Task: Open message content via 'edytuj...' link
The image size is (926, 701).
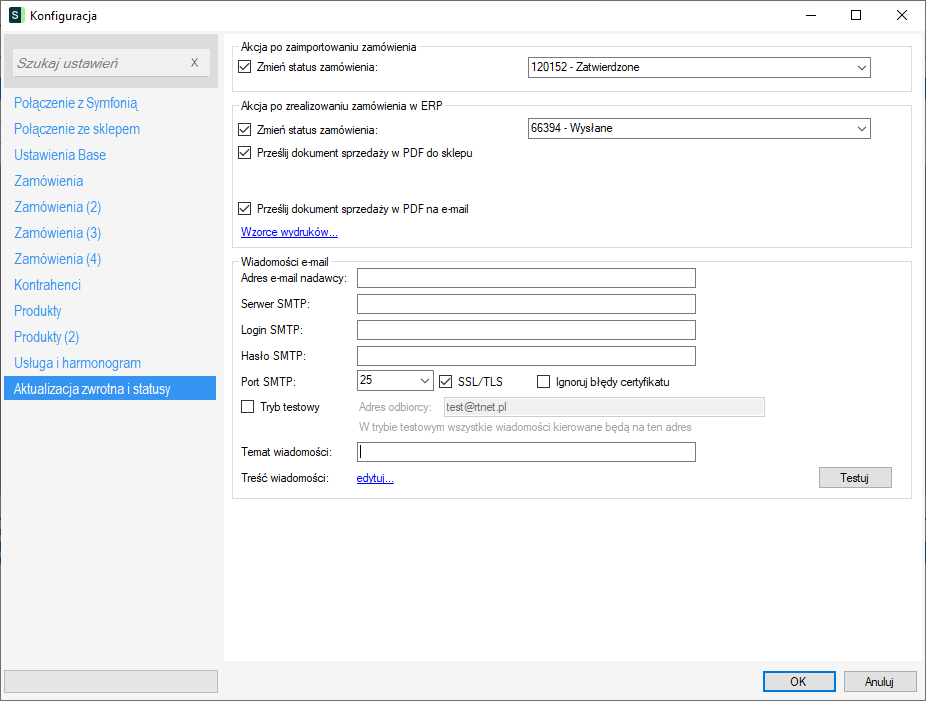Action: pos(375,478)
